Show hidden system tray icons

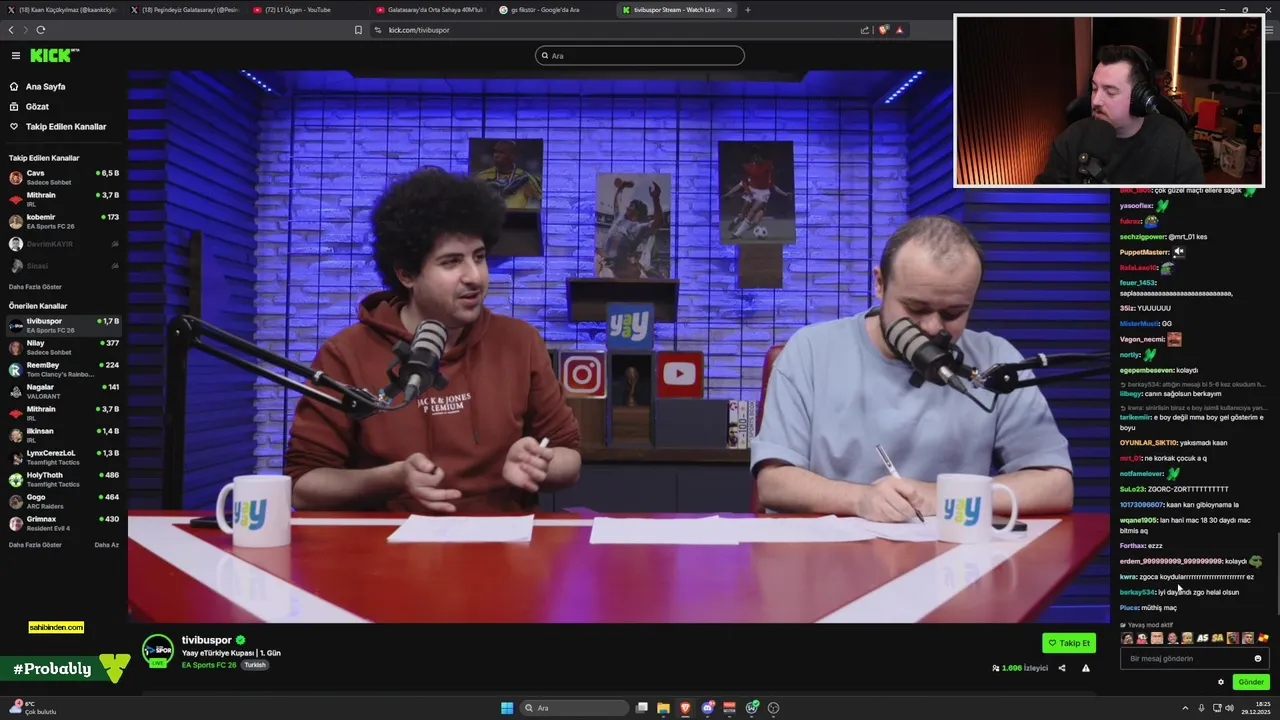pos(1185,708)
